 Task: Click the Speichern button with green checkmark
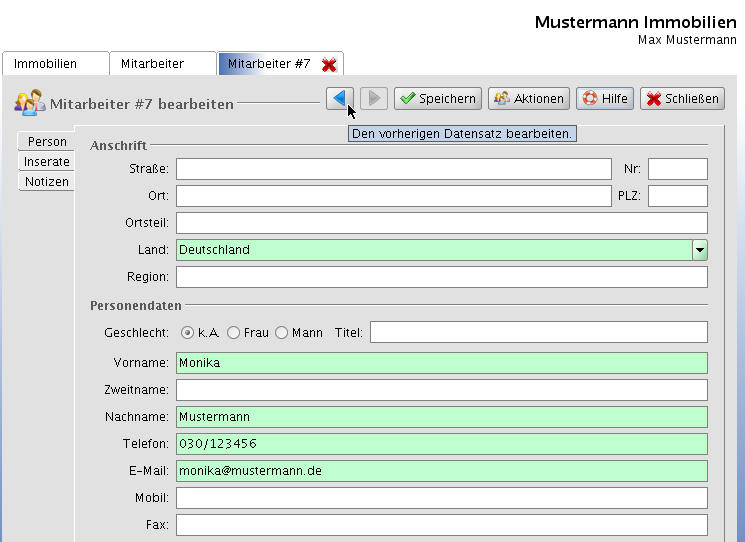point(437,98)
